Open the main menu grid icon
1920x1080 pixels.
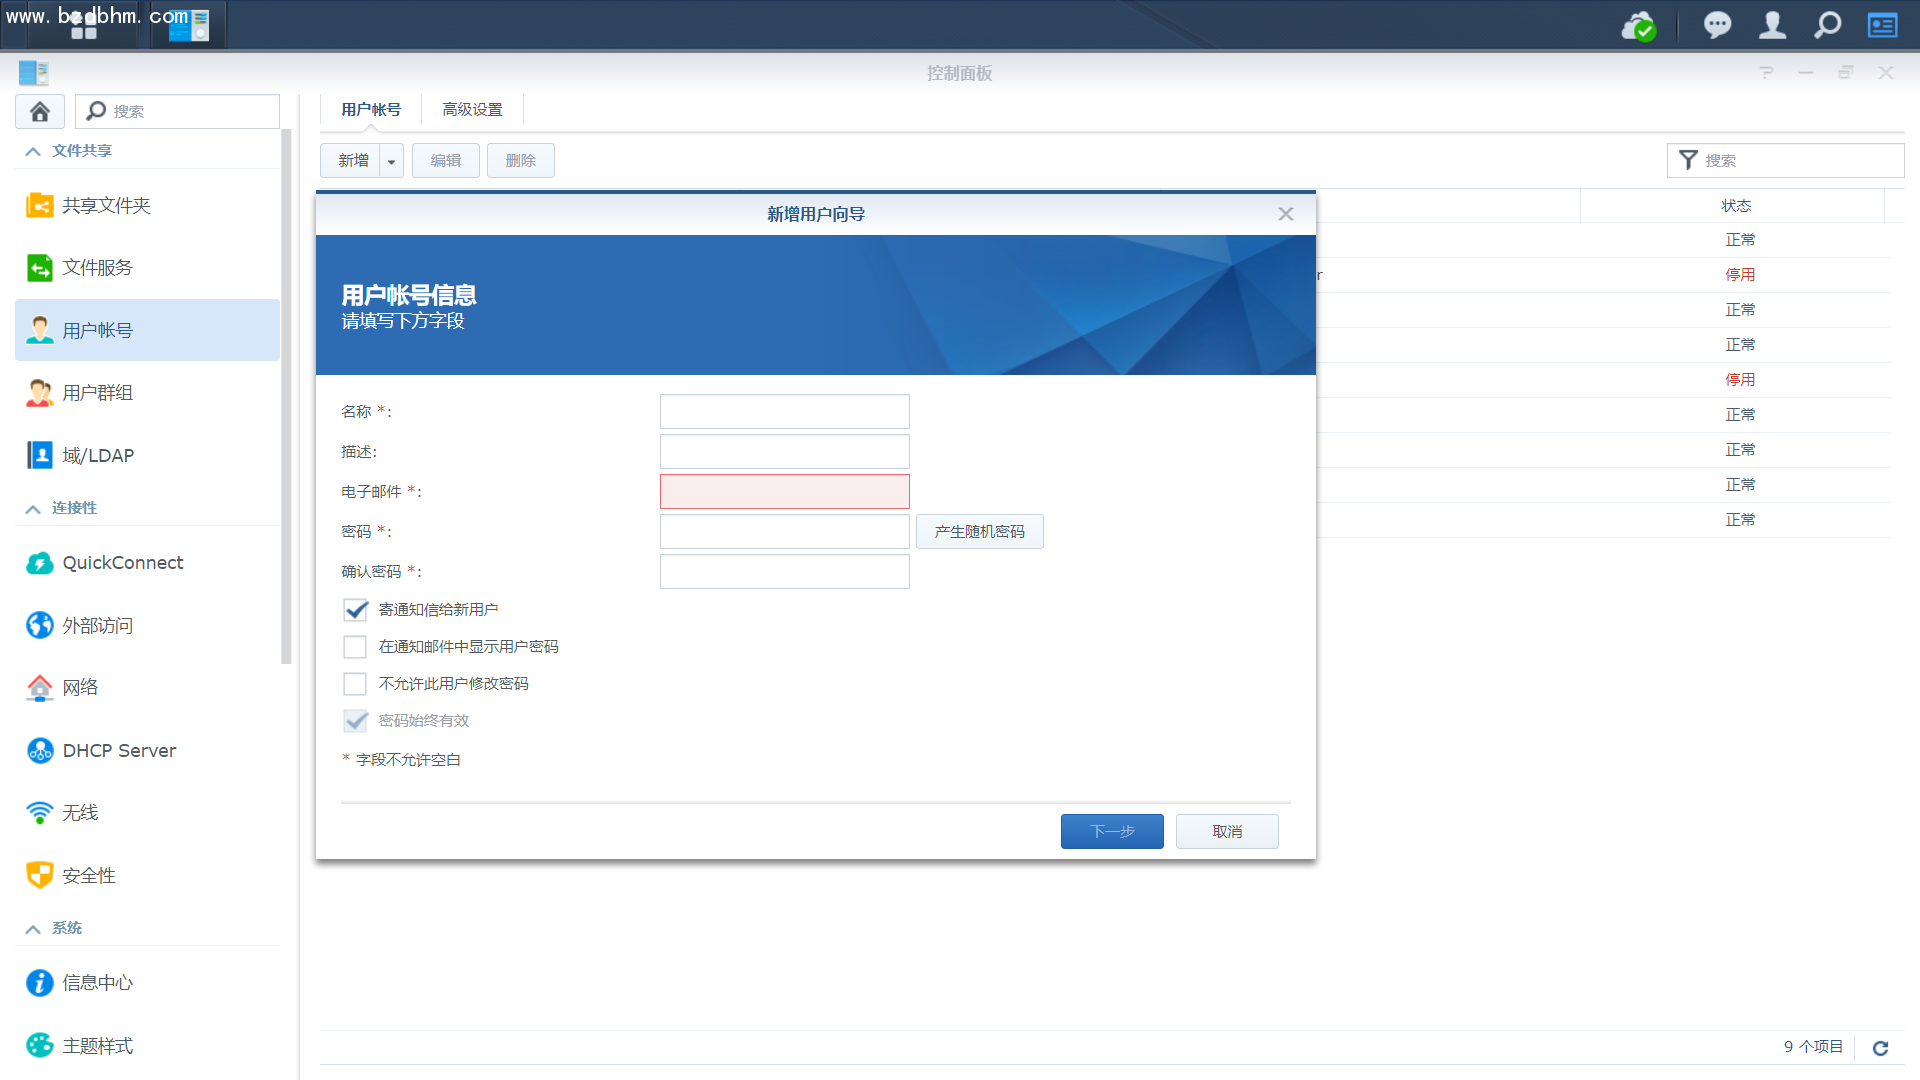(84, 25)
